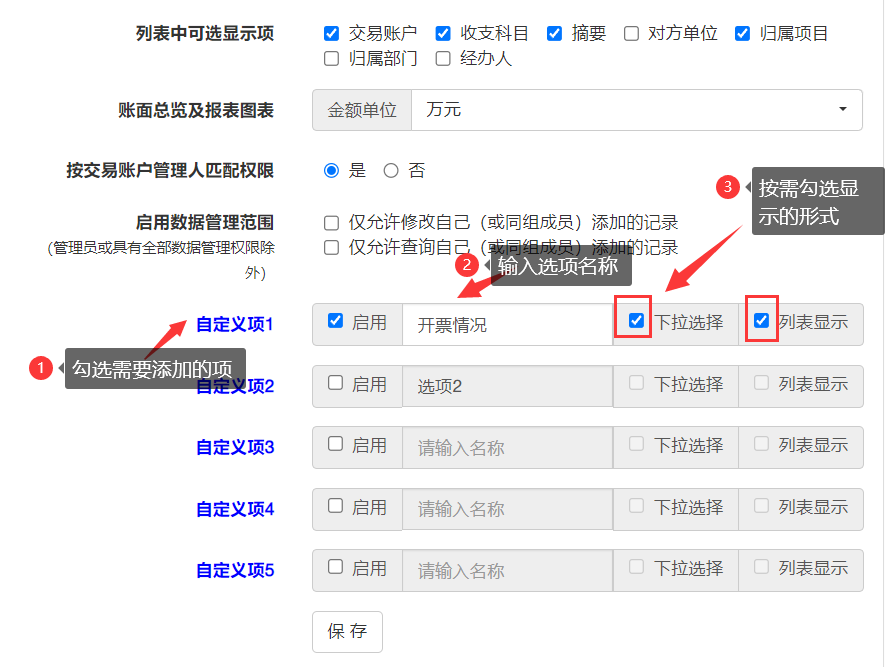Enable the 启用 checkbox for 自定义项2
This screenshot has height=667, width=886.
[x=336, y=383]
